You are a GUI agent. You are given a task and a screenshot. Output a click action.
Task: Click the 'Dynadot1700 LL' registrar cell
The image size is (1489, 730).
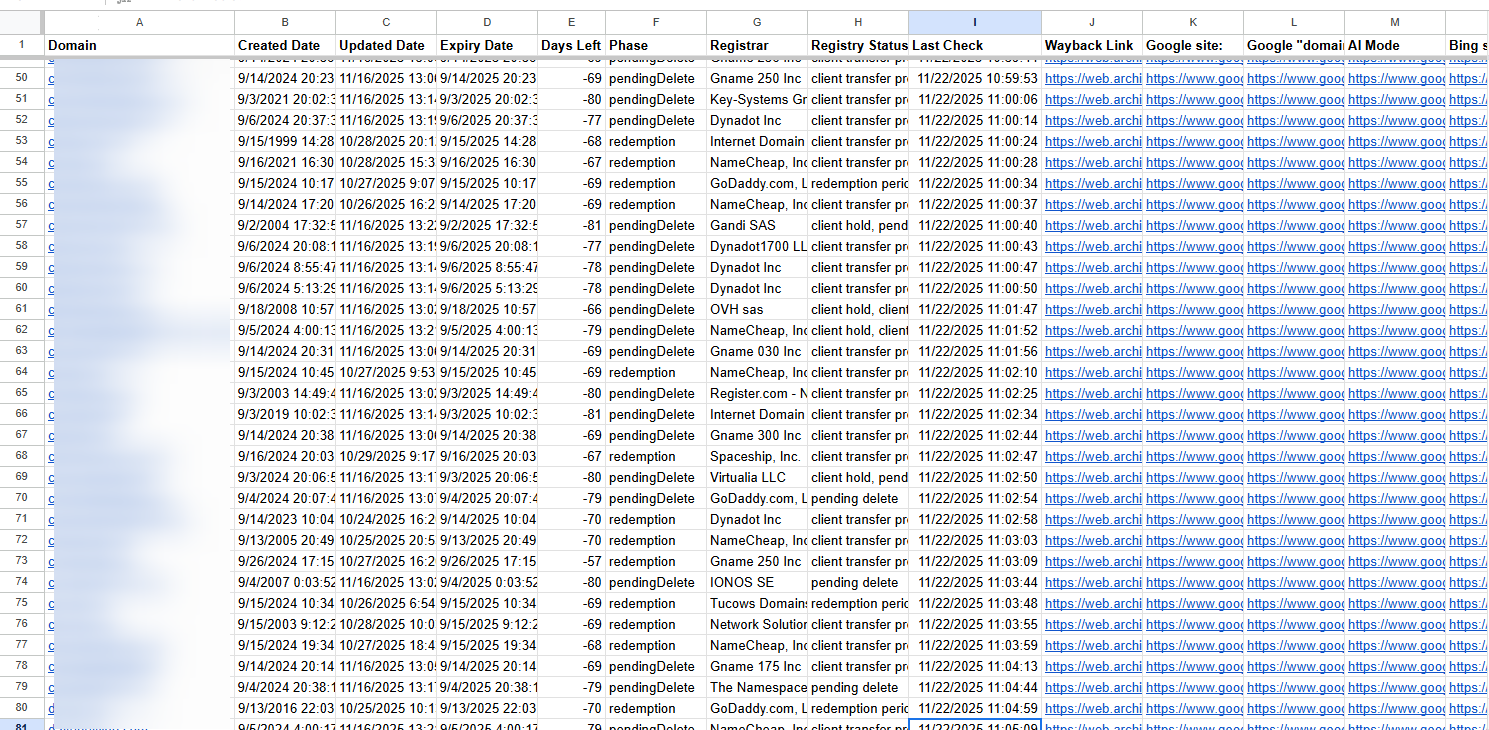point(757,246)
